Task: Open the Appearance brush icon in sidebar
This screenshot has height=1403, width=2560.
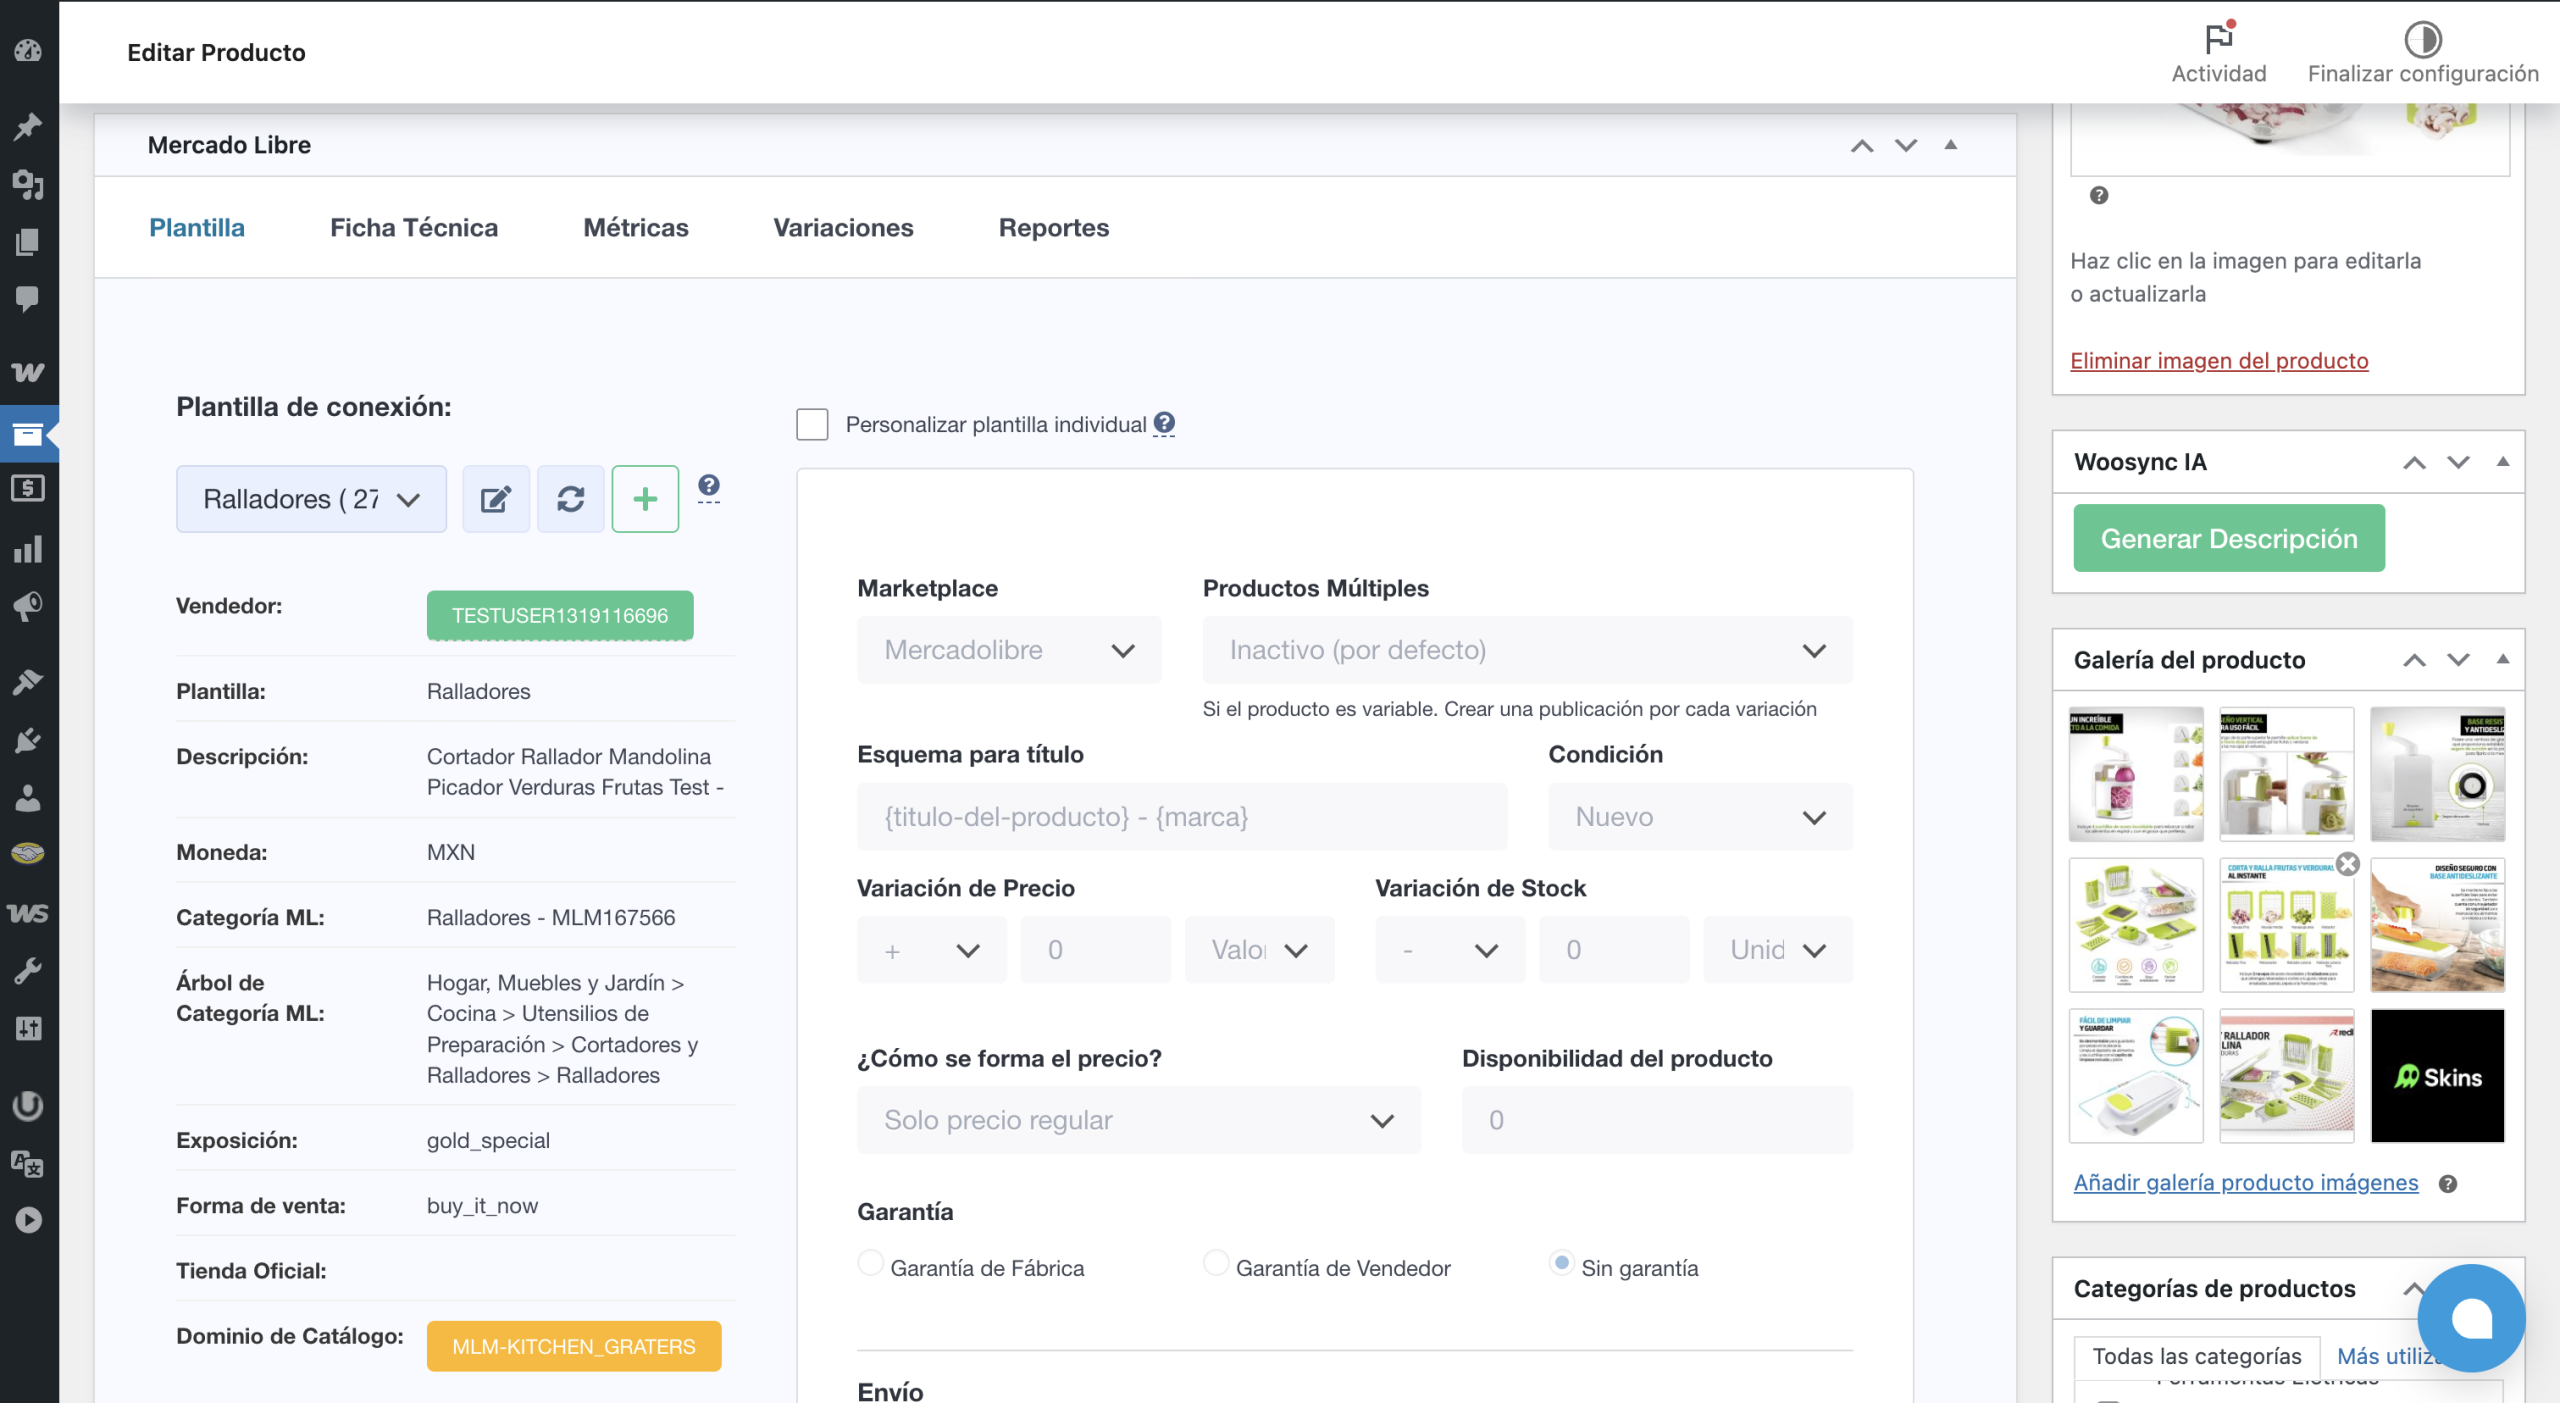Action: tap(28, 682)
